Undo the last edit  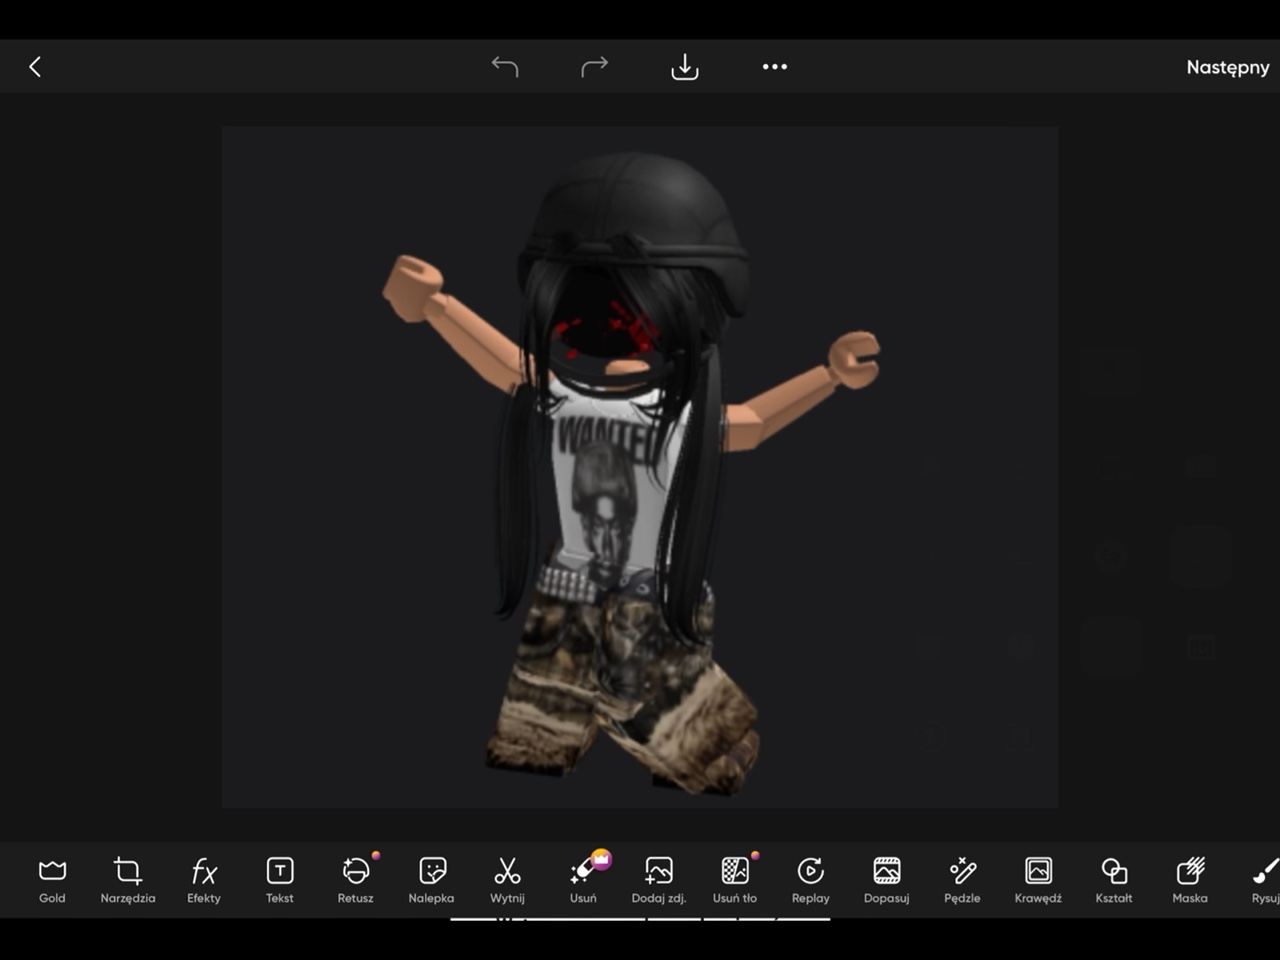coord(505,66)
